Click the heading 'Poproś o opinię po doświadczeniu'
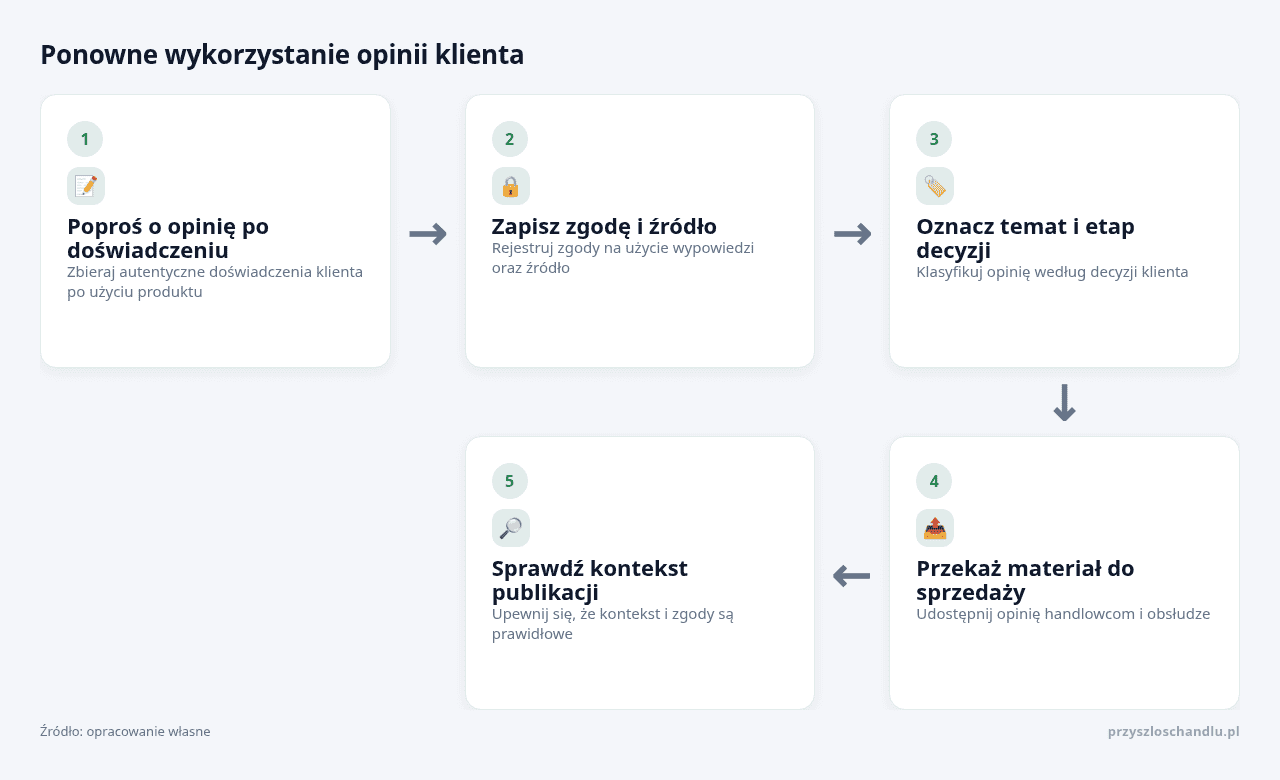The image size is (1280, 780). tap(168, 238)
